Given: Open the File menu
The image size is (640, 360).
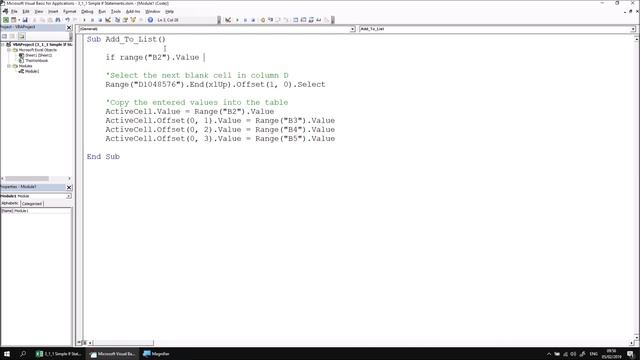Looking at the screenshot, I should pos(14,11).
